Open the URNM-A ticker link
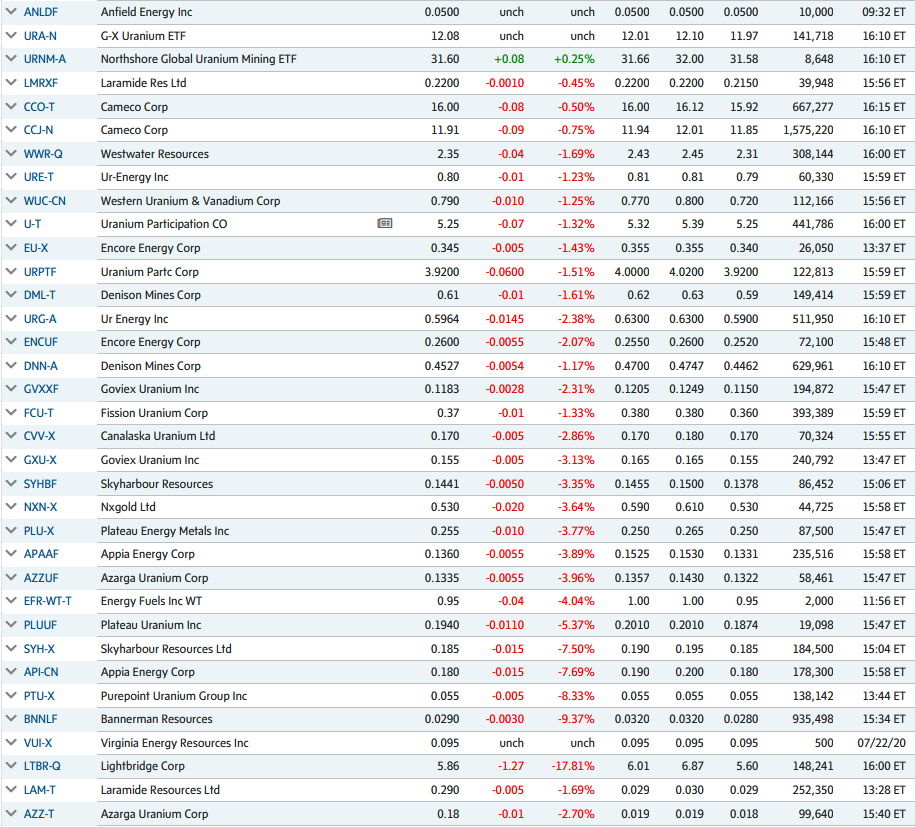 pos(45,59)
